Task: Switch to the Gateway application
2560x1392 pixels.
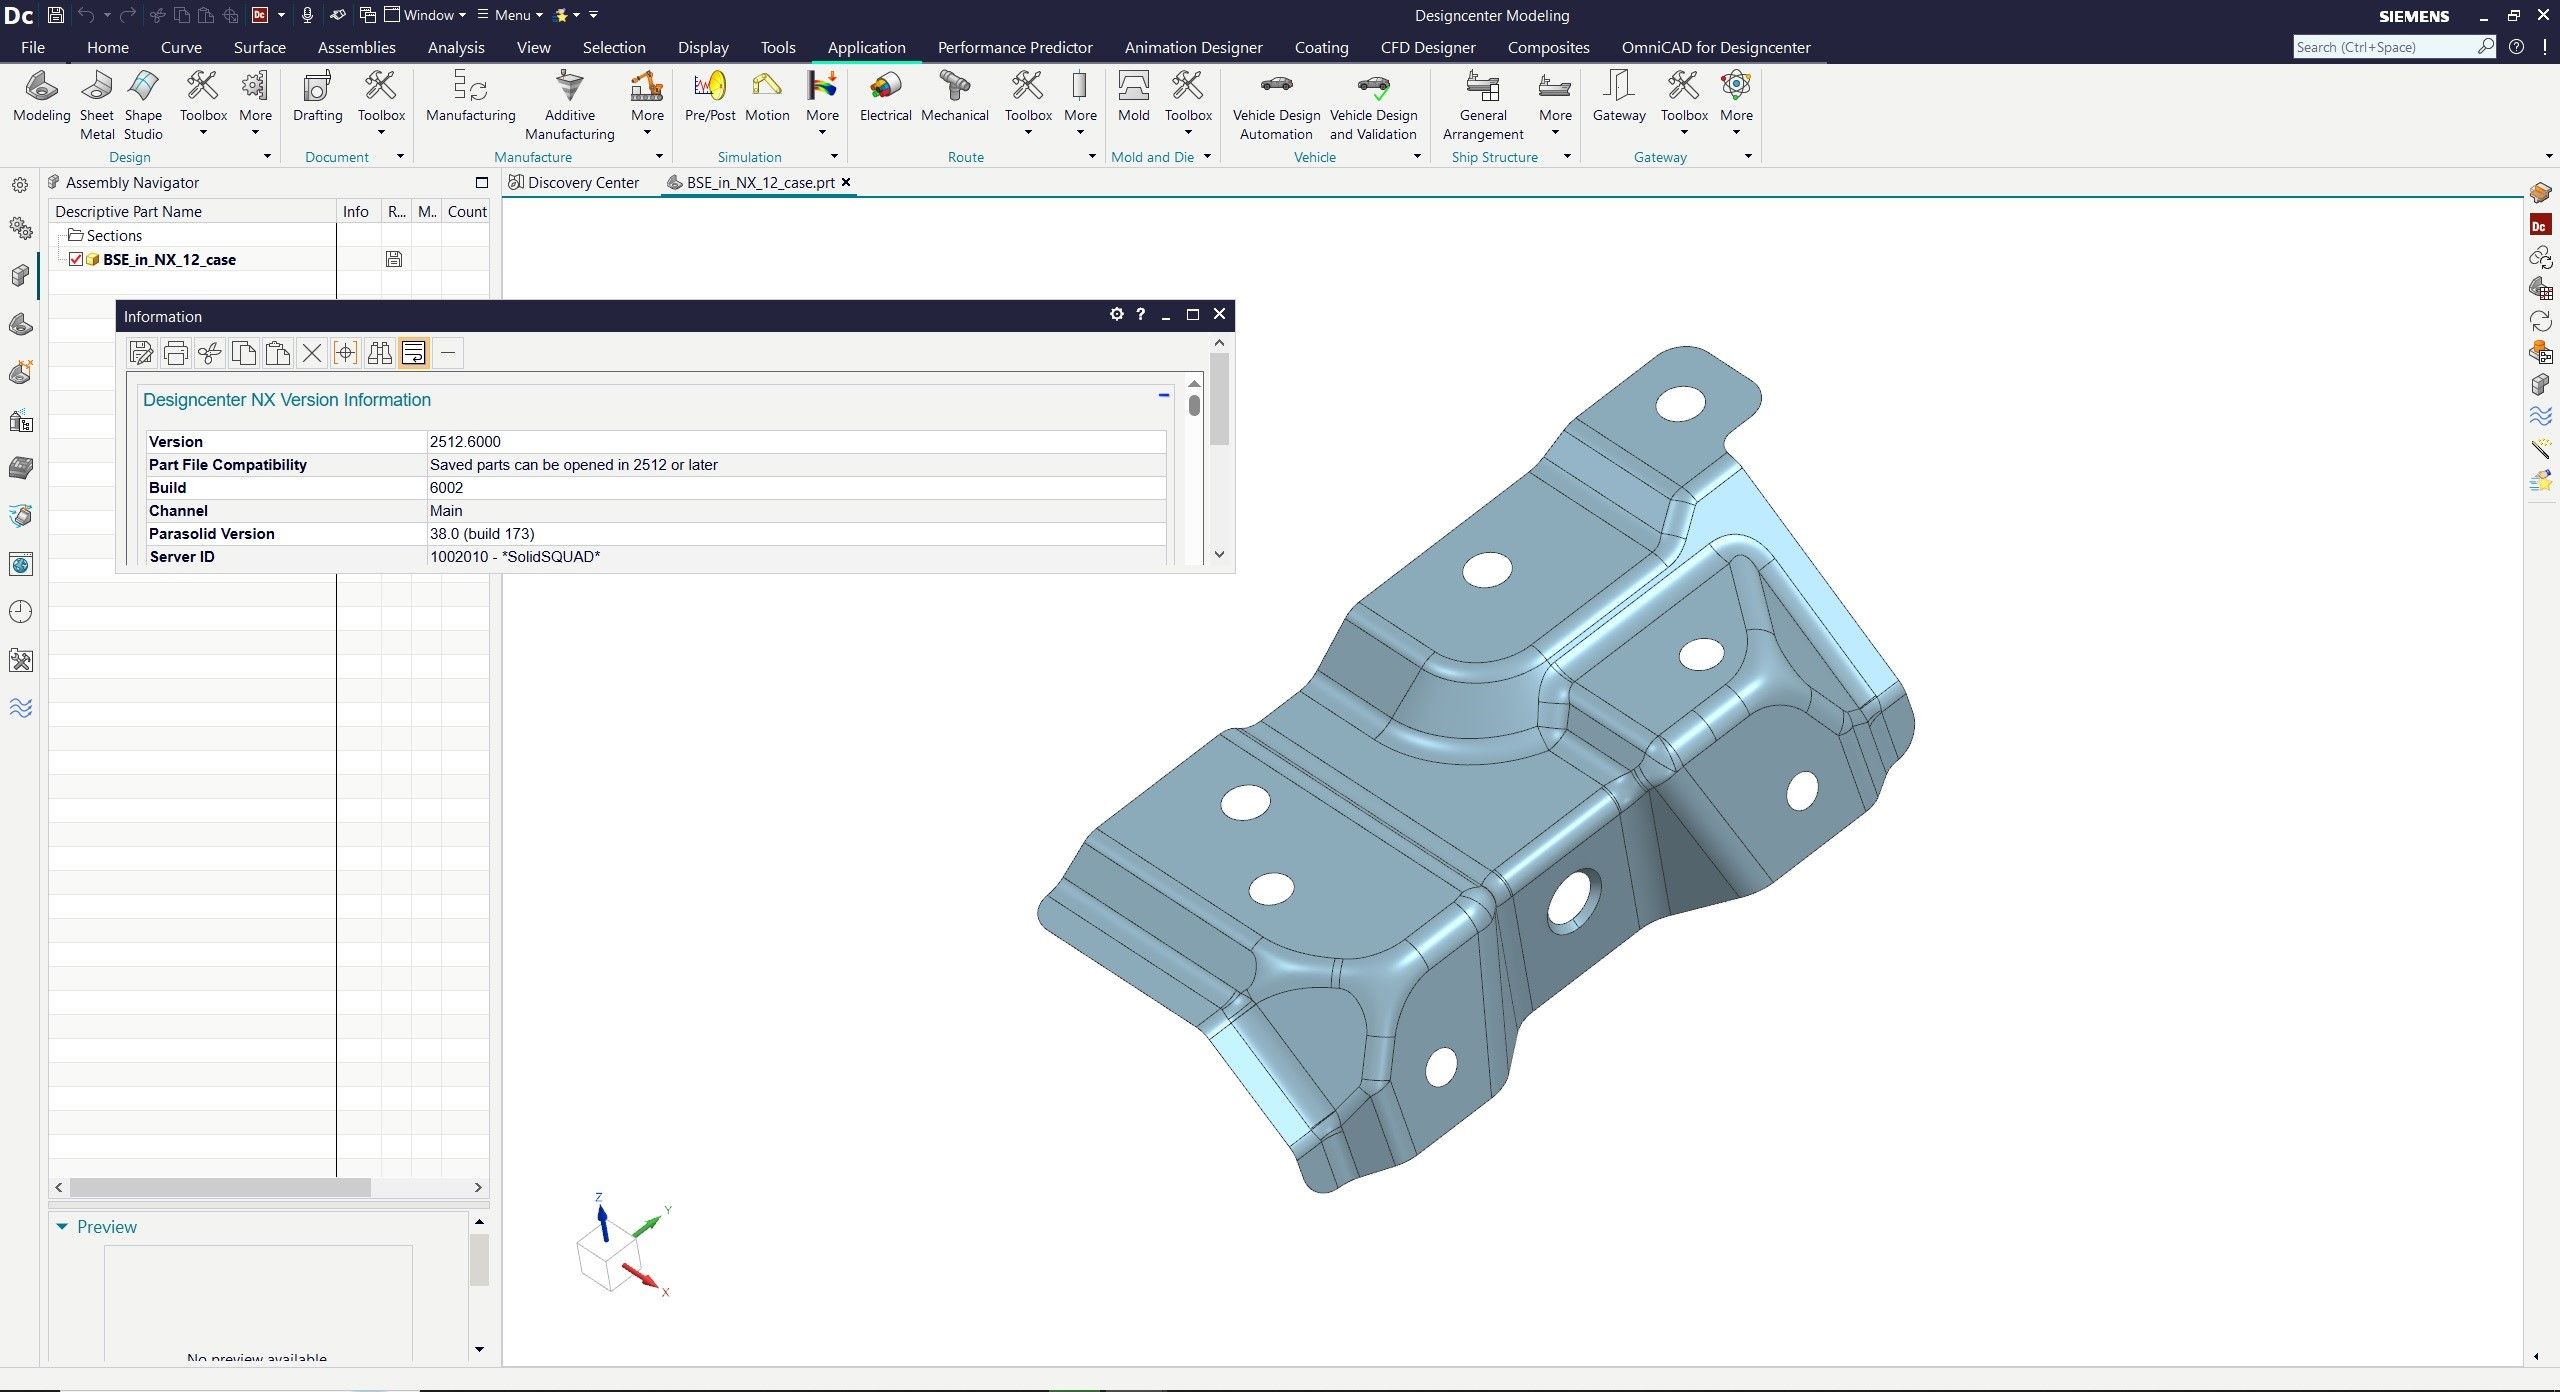Action: (1619, 97)
